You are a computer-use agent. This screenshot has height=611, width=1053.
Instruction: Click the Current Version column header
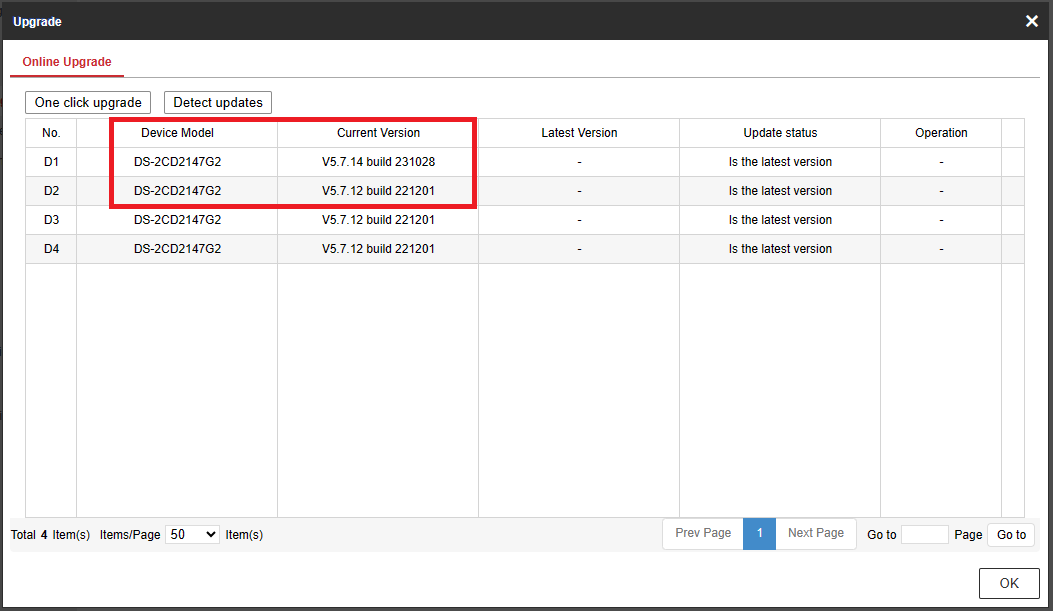point(378,133)
